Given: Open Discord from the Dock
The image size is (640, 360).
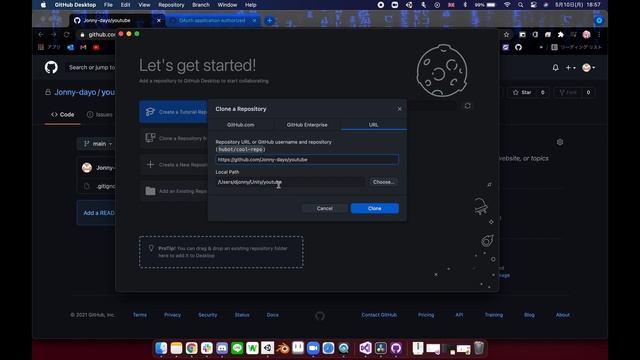Looking at the screenshot, I should click(x=222, y=348).
